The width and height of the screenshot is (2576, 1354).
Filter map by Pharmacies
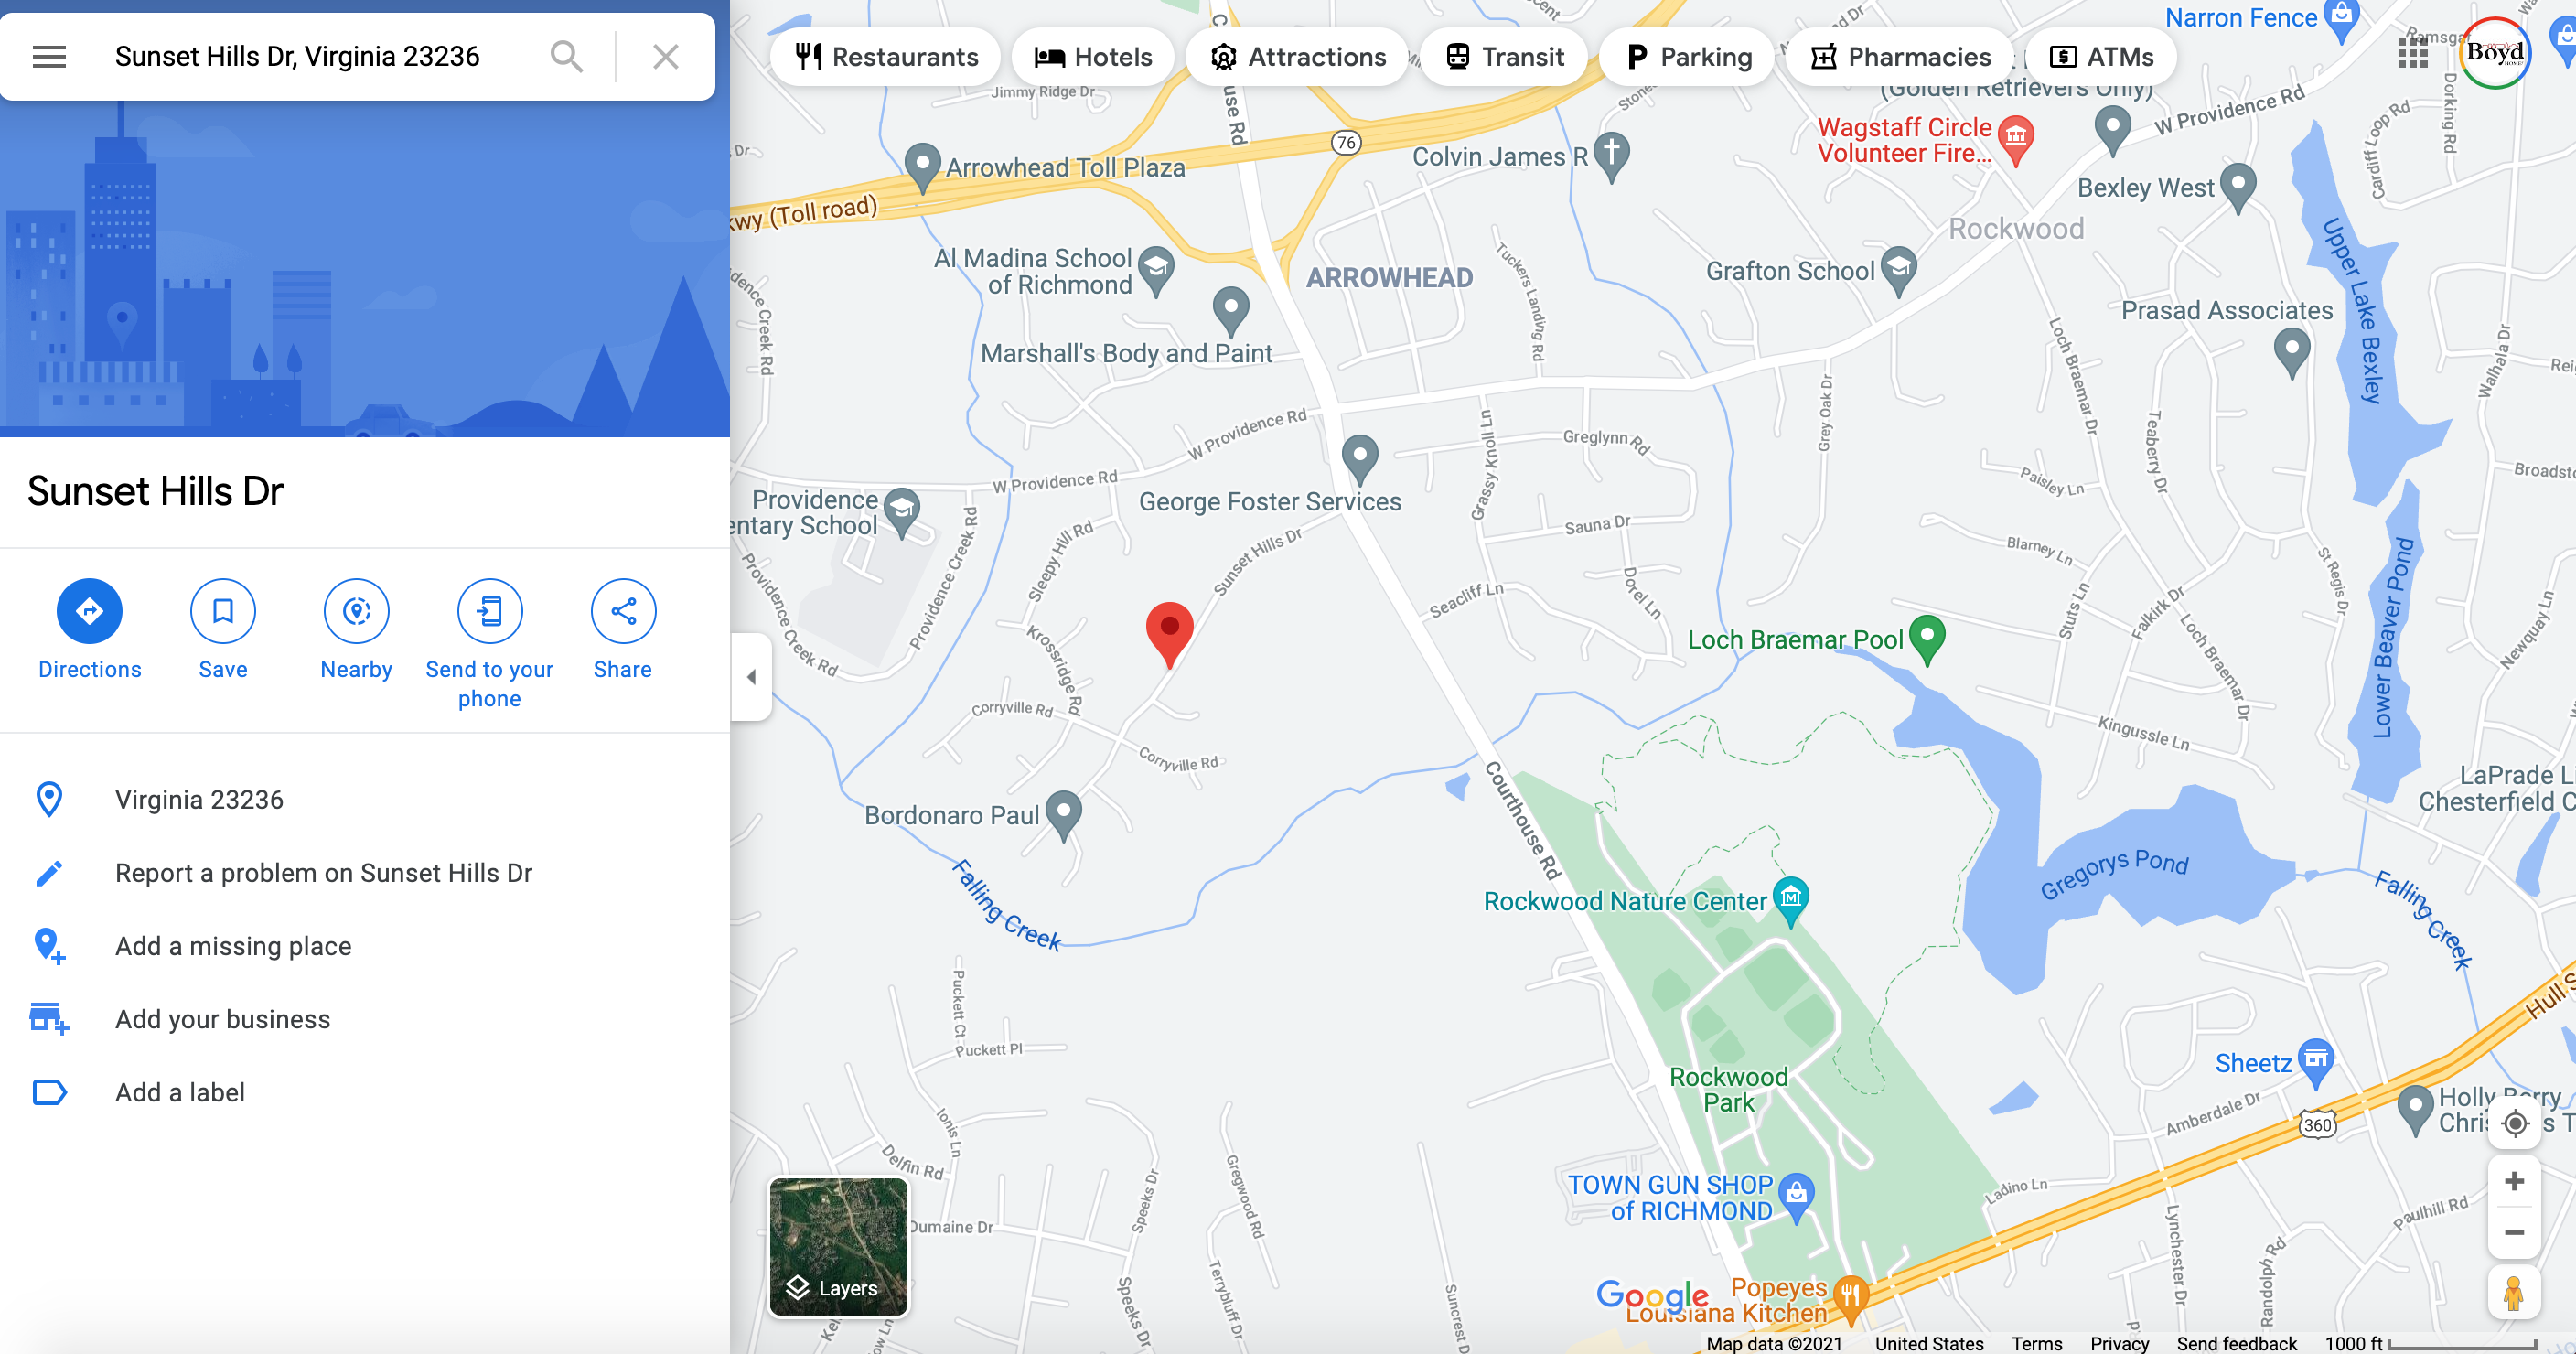[x=1901, y=57]
